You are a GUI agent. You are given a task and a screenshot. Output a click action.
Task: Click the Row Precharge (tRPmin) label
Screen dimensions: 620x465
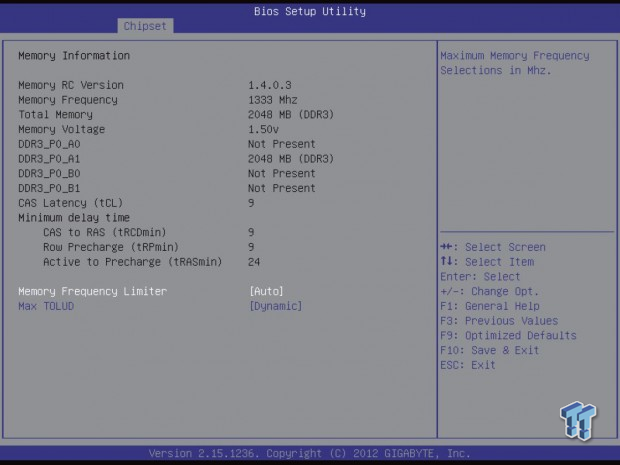[x=111, y=247]
